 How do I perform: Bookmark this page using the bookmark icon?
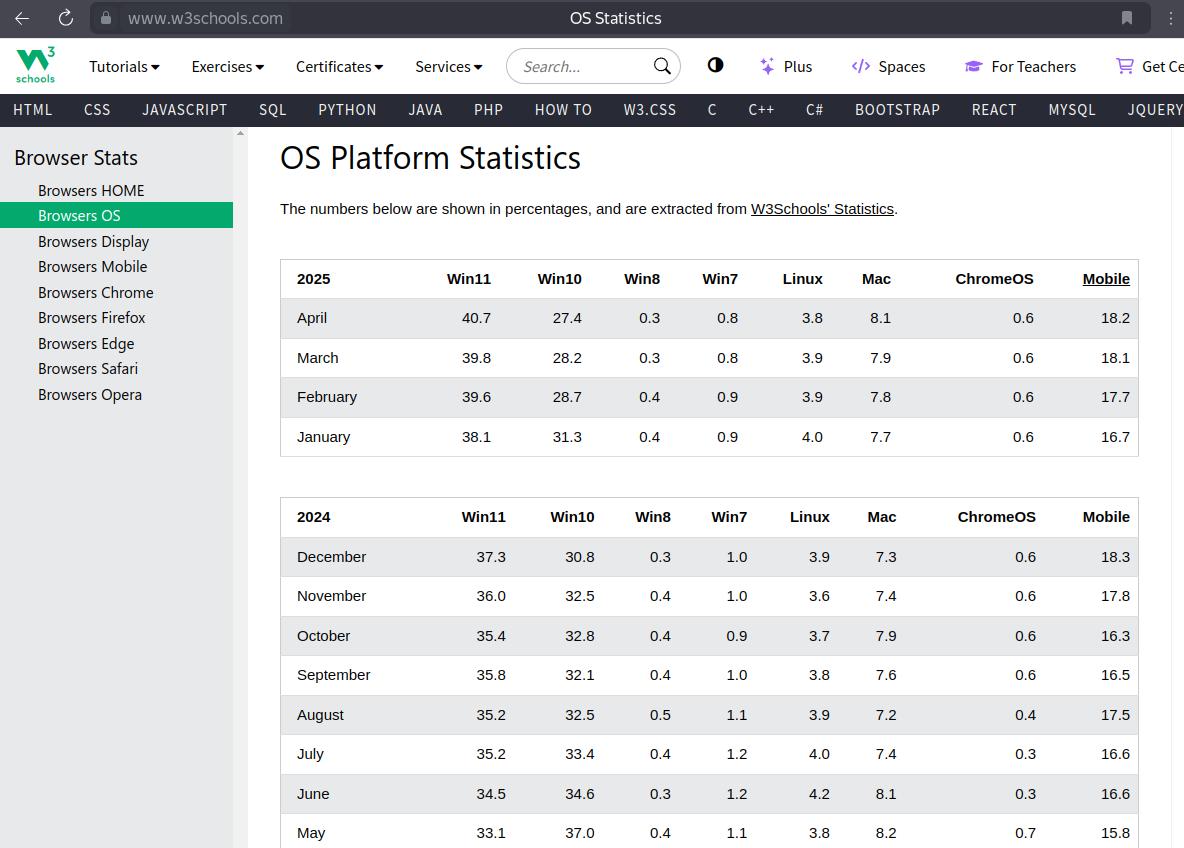tap(1127, 18)
